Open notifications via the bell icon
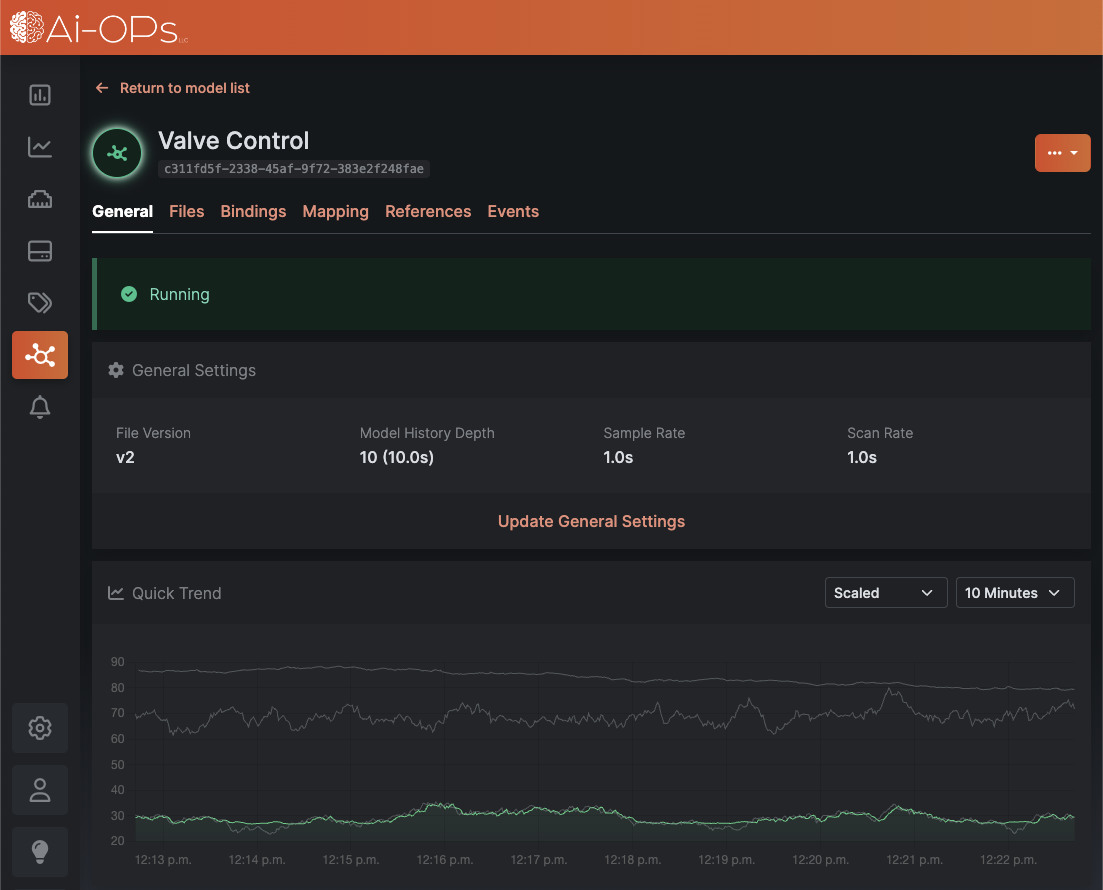 click(40, 407)
